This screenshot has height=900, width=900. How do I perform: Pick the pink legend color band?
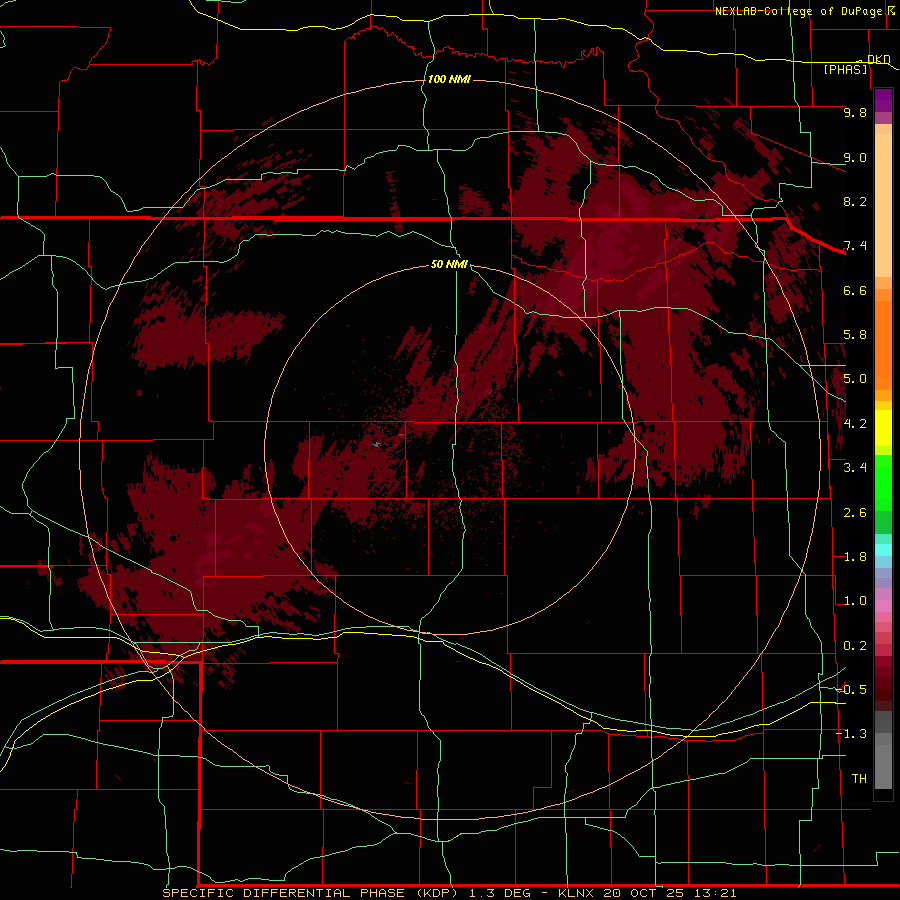(883, 606)
